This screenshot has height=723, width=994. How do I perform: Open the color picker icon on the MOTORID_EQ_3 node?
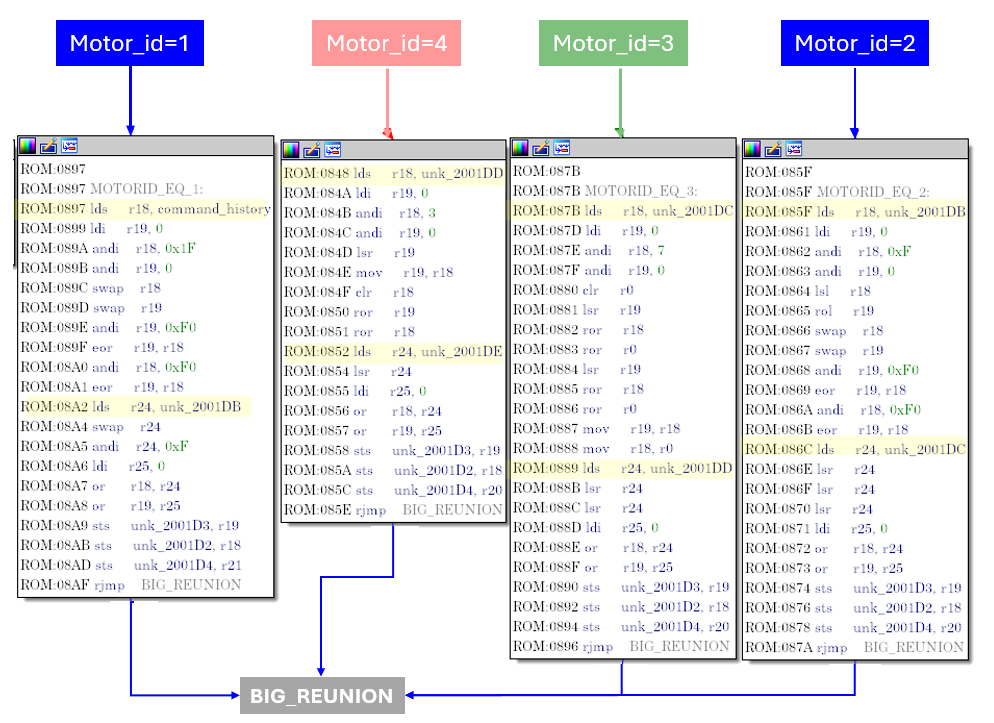click(x=520, y=148)
